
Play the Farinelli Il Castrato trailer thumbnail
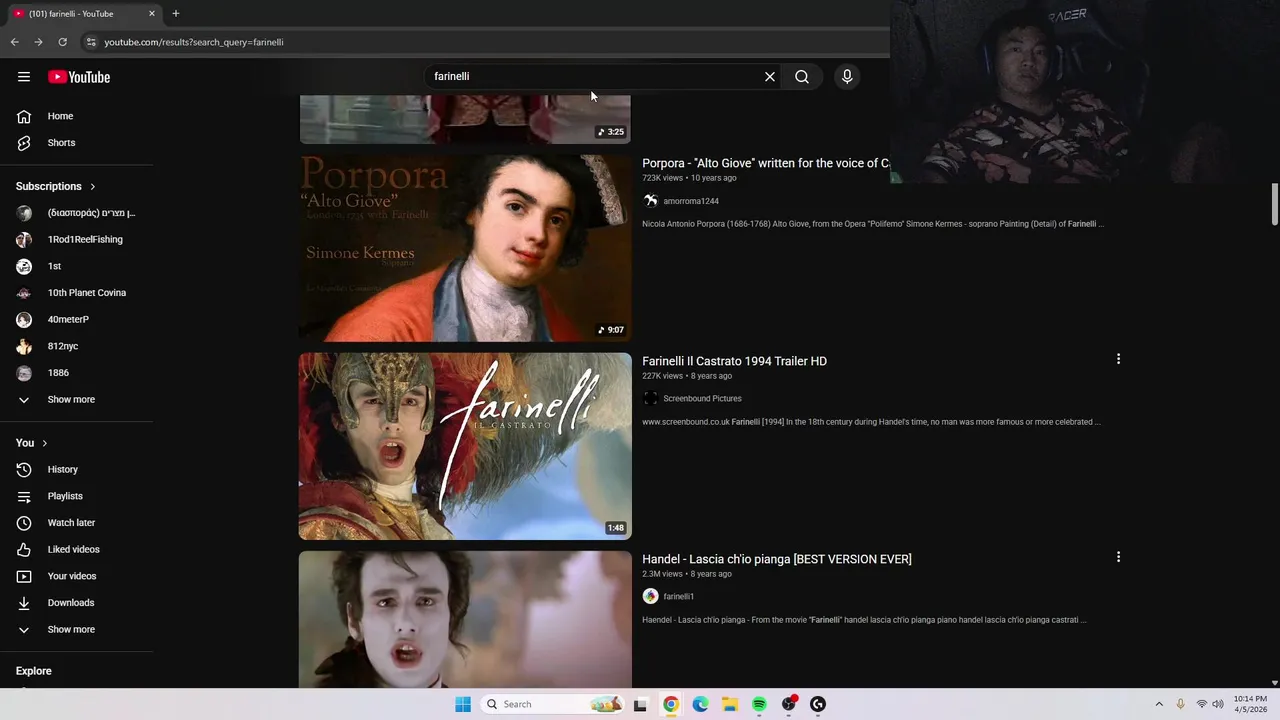[x=465, y=446]
